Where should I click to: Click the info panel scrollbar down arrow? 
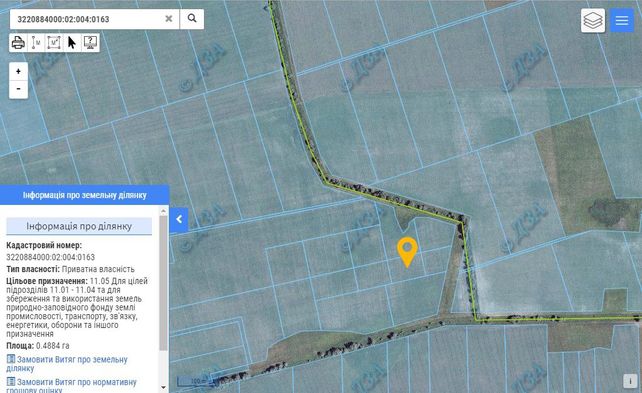(x=163, y=387)
